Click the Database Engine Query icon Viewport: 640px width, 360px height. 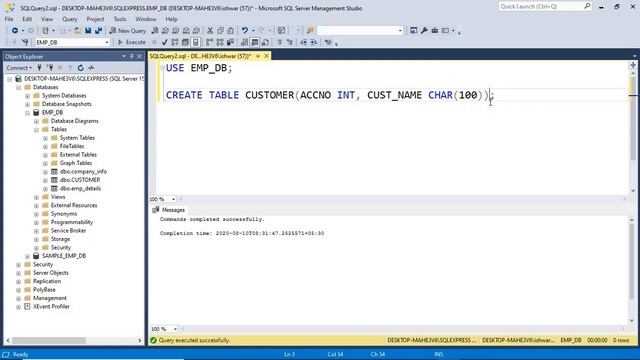[155, 31]
